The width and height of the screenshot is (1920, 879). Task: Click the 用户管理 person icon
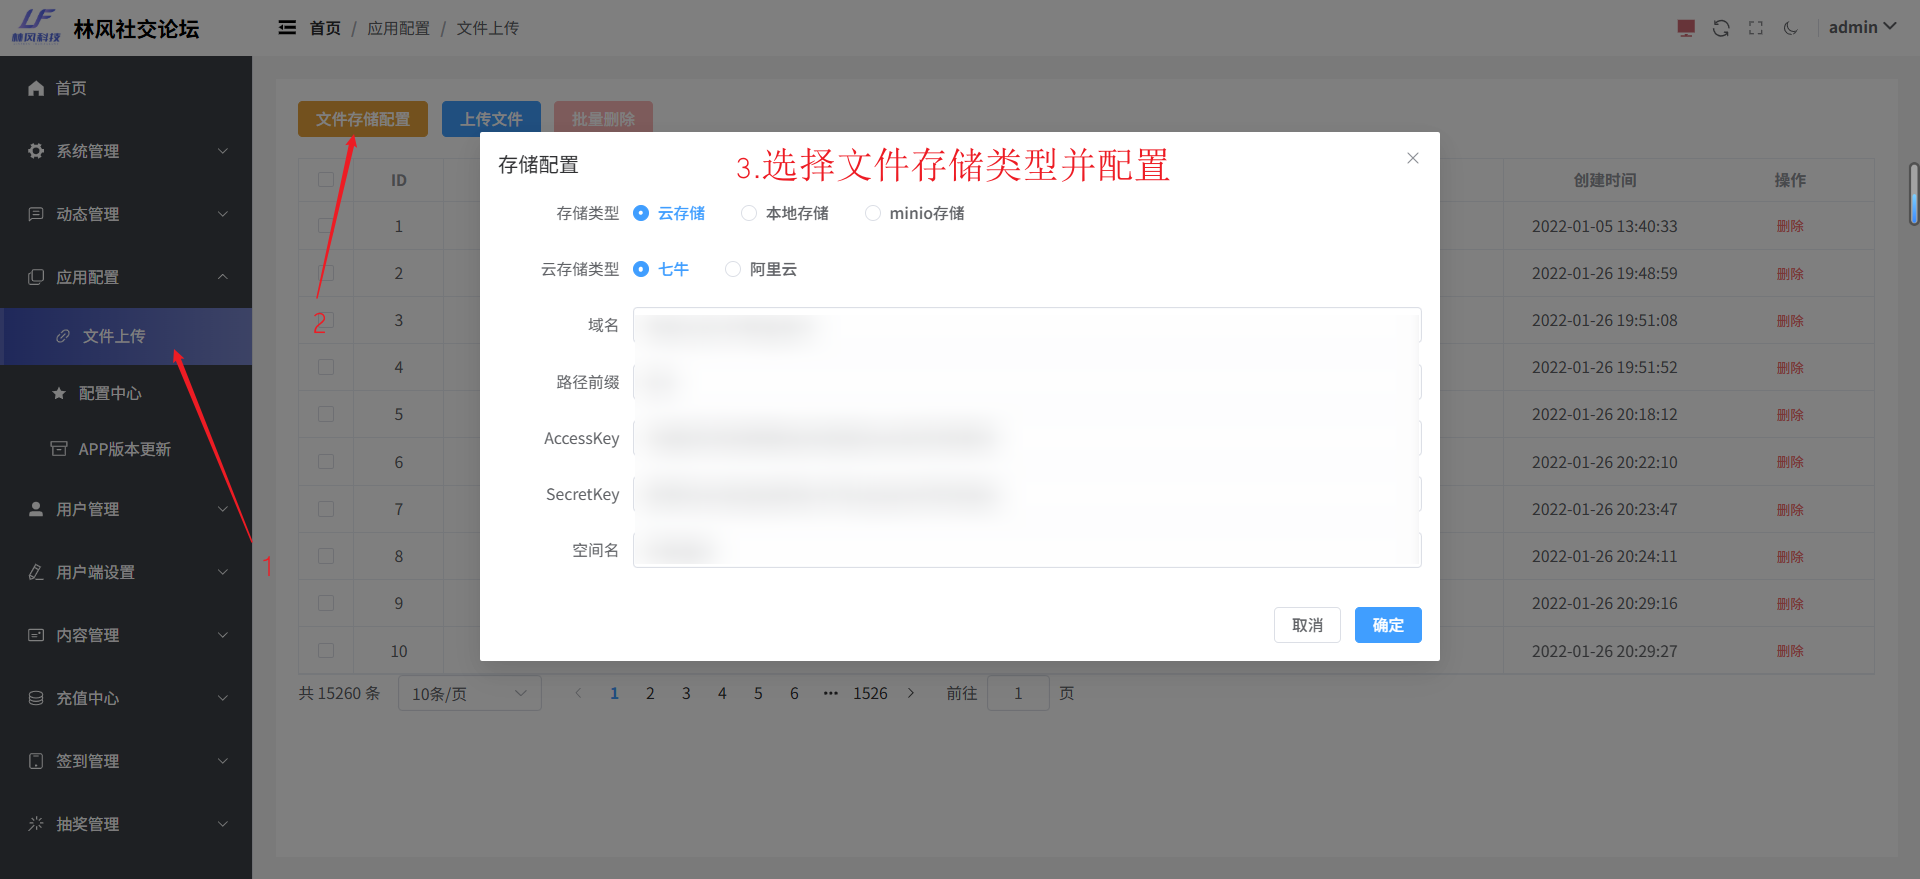36,509
